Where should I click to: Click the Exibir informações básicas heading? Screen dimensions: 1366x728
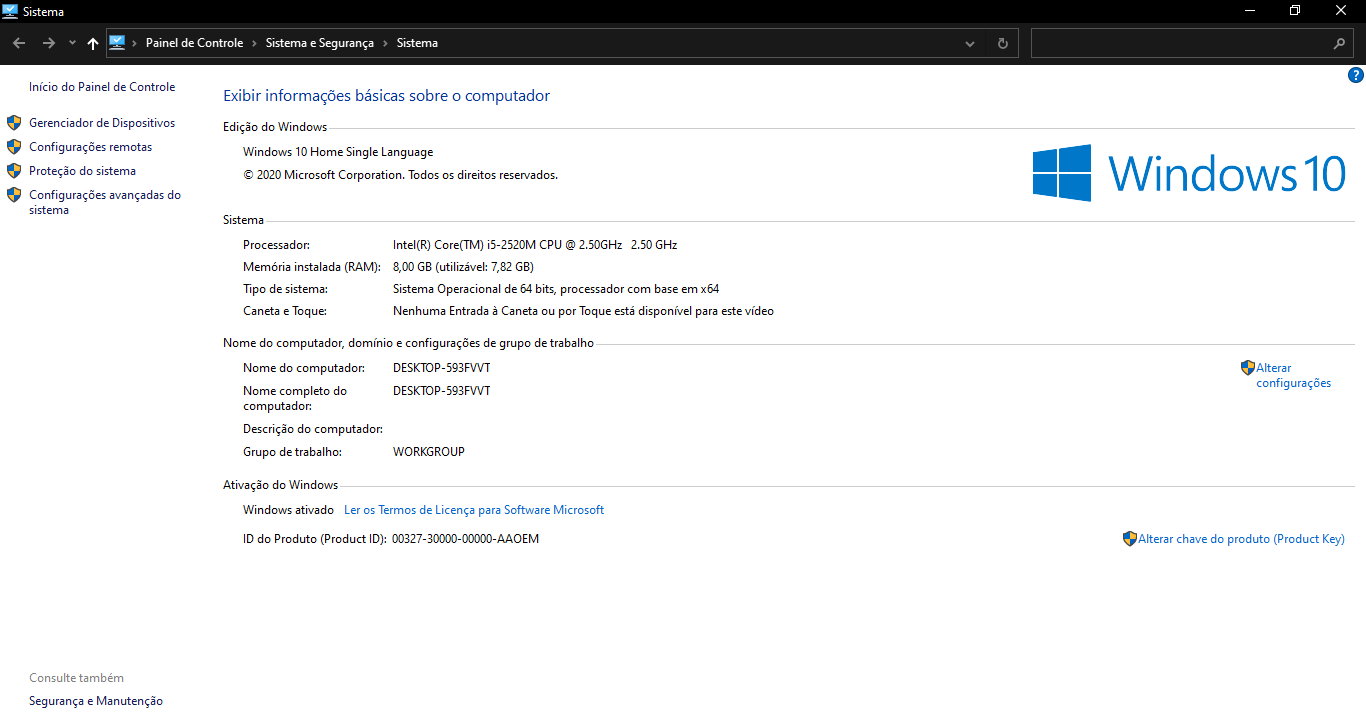[x=386, y=96]
